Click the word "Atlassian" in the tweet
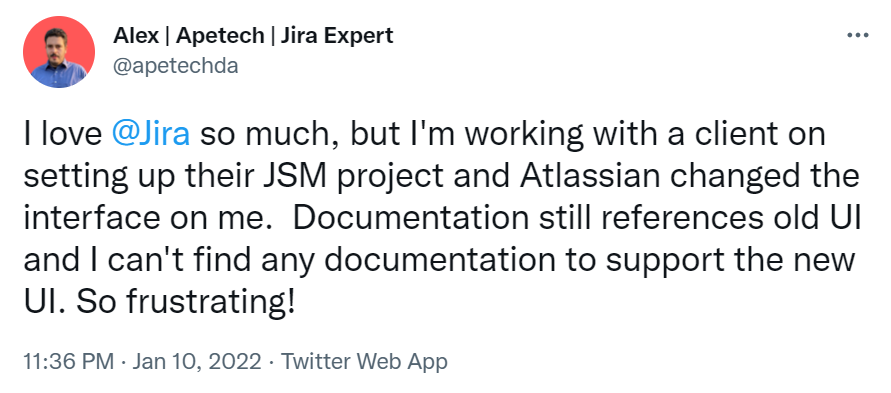 590,177
